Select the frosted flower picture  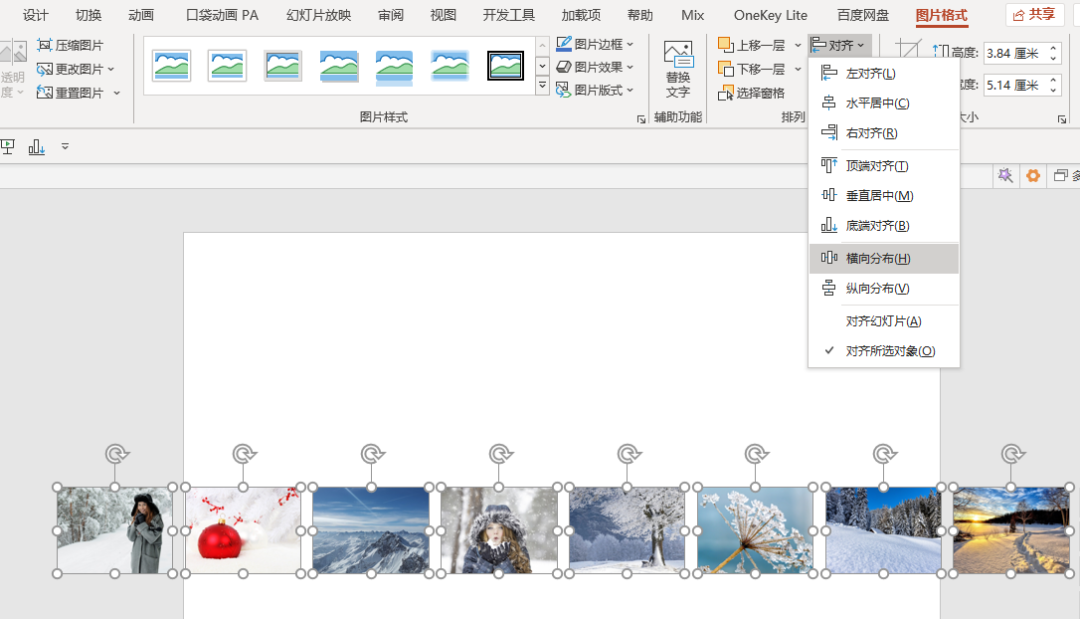click(x=755, y=530)
